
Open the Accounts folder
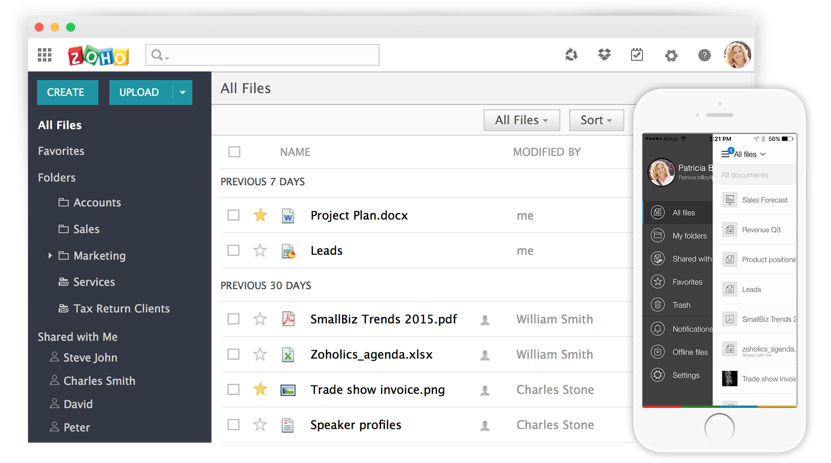(90, 202)
